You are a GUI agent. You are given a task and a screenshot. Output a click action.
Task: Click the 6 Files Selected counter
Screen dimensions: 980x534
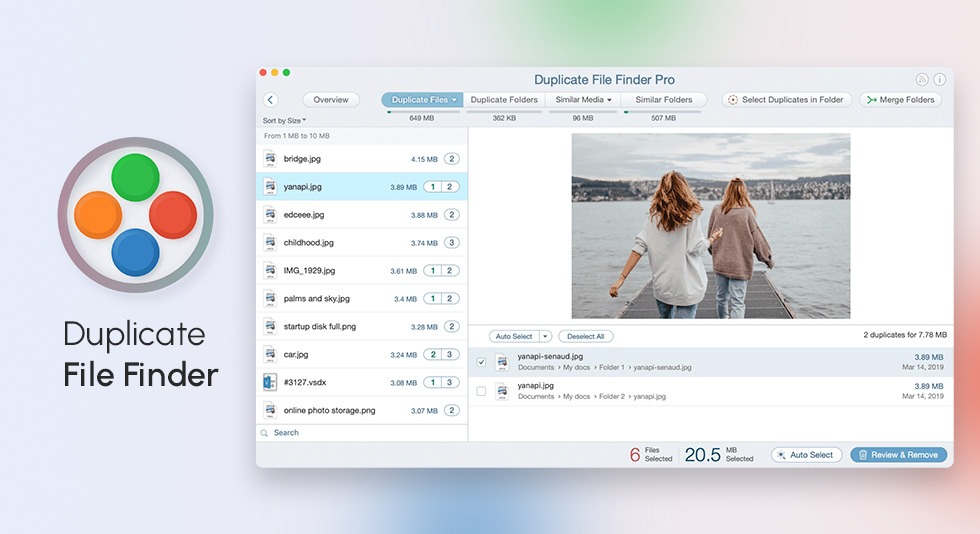[651, 455]
